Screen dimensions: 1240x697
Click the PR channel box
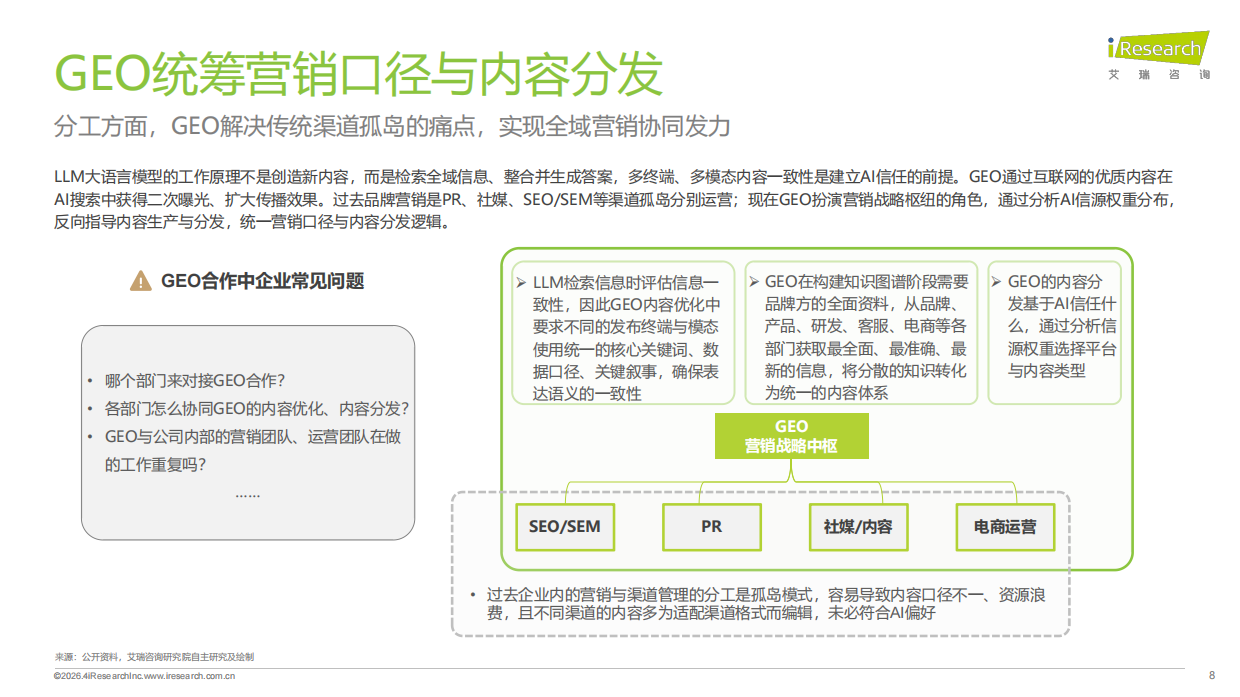[x=711, y=527]
